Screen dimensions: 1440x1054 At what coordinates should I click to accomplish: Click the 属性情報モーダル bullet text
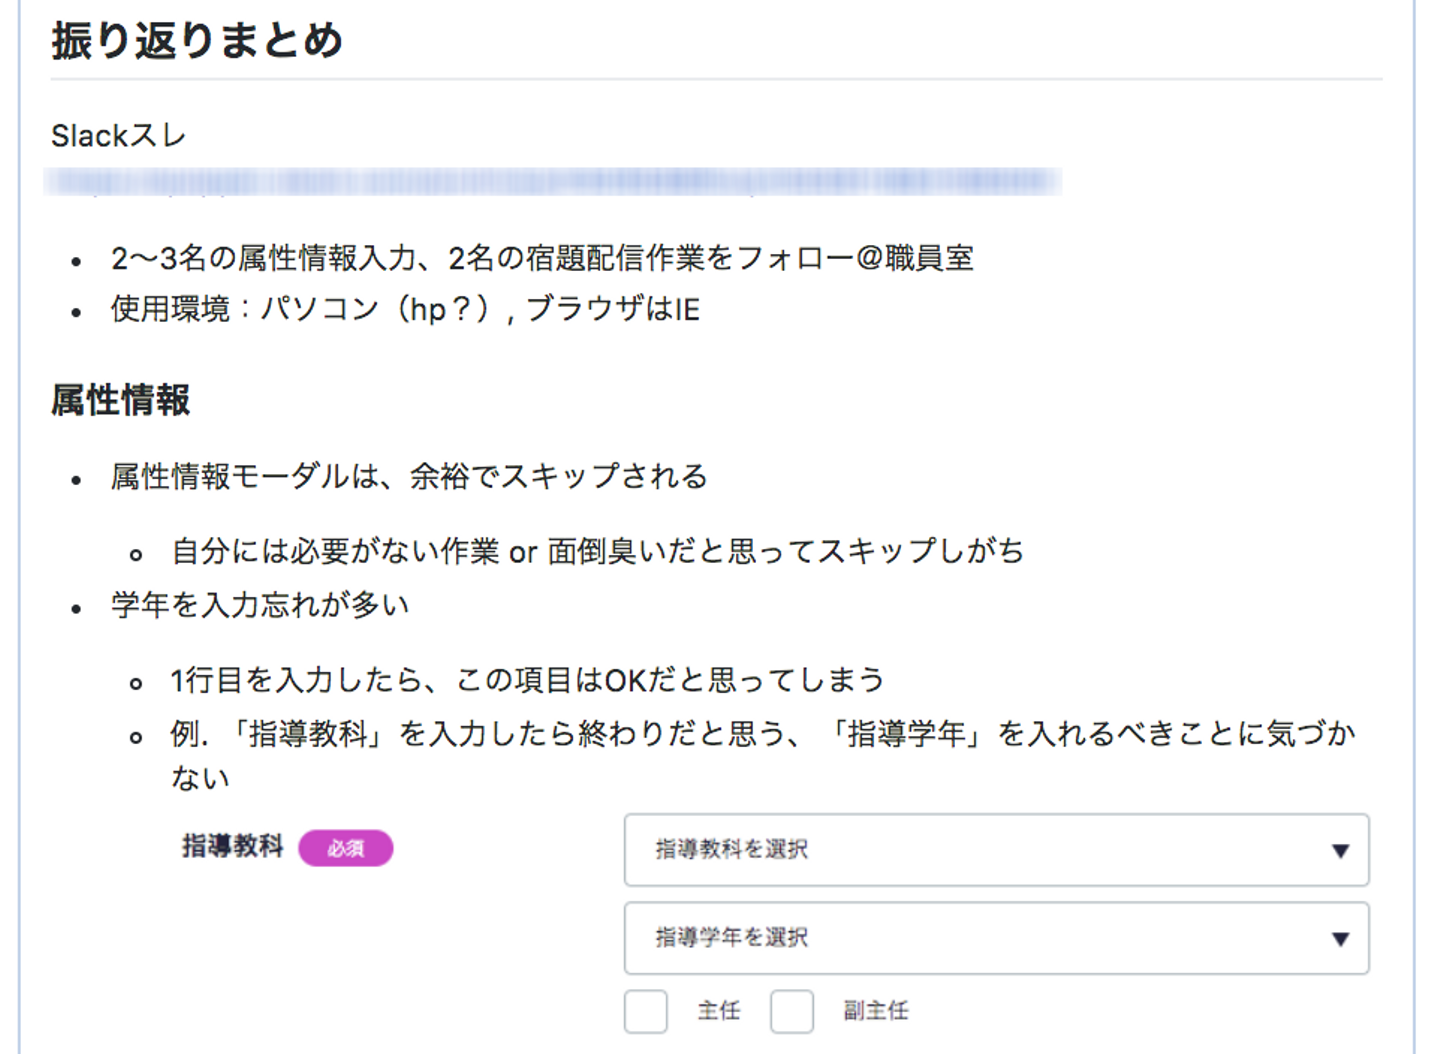coord(408,476)
